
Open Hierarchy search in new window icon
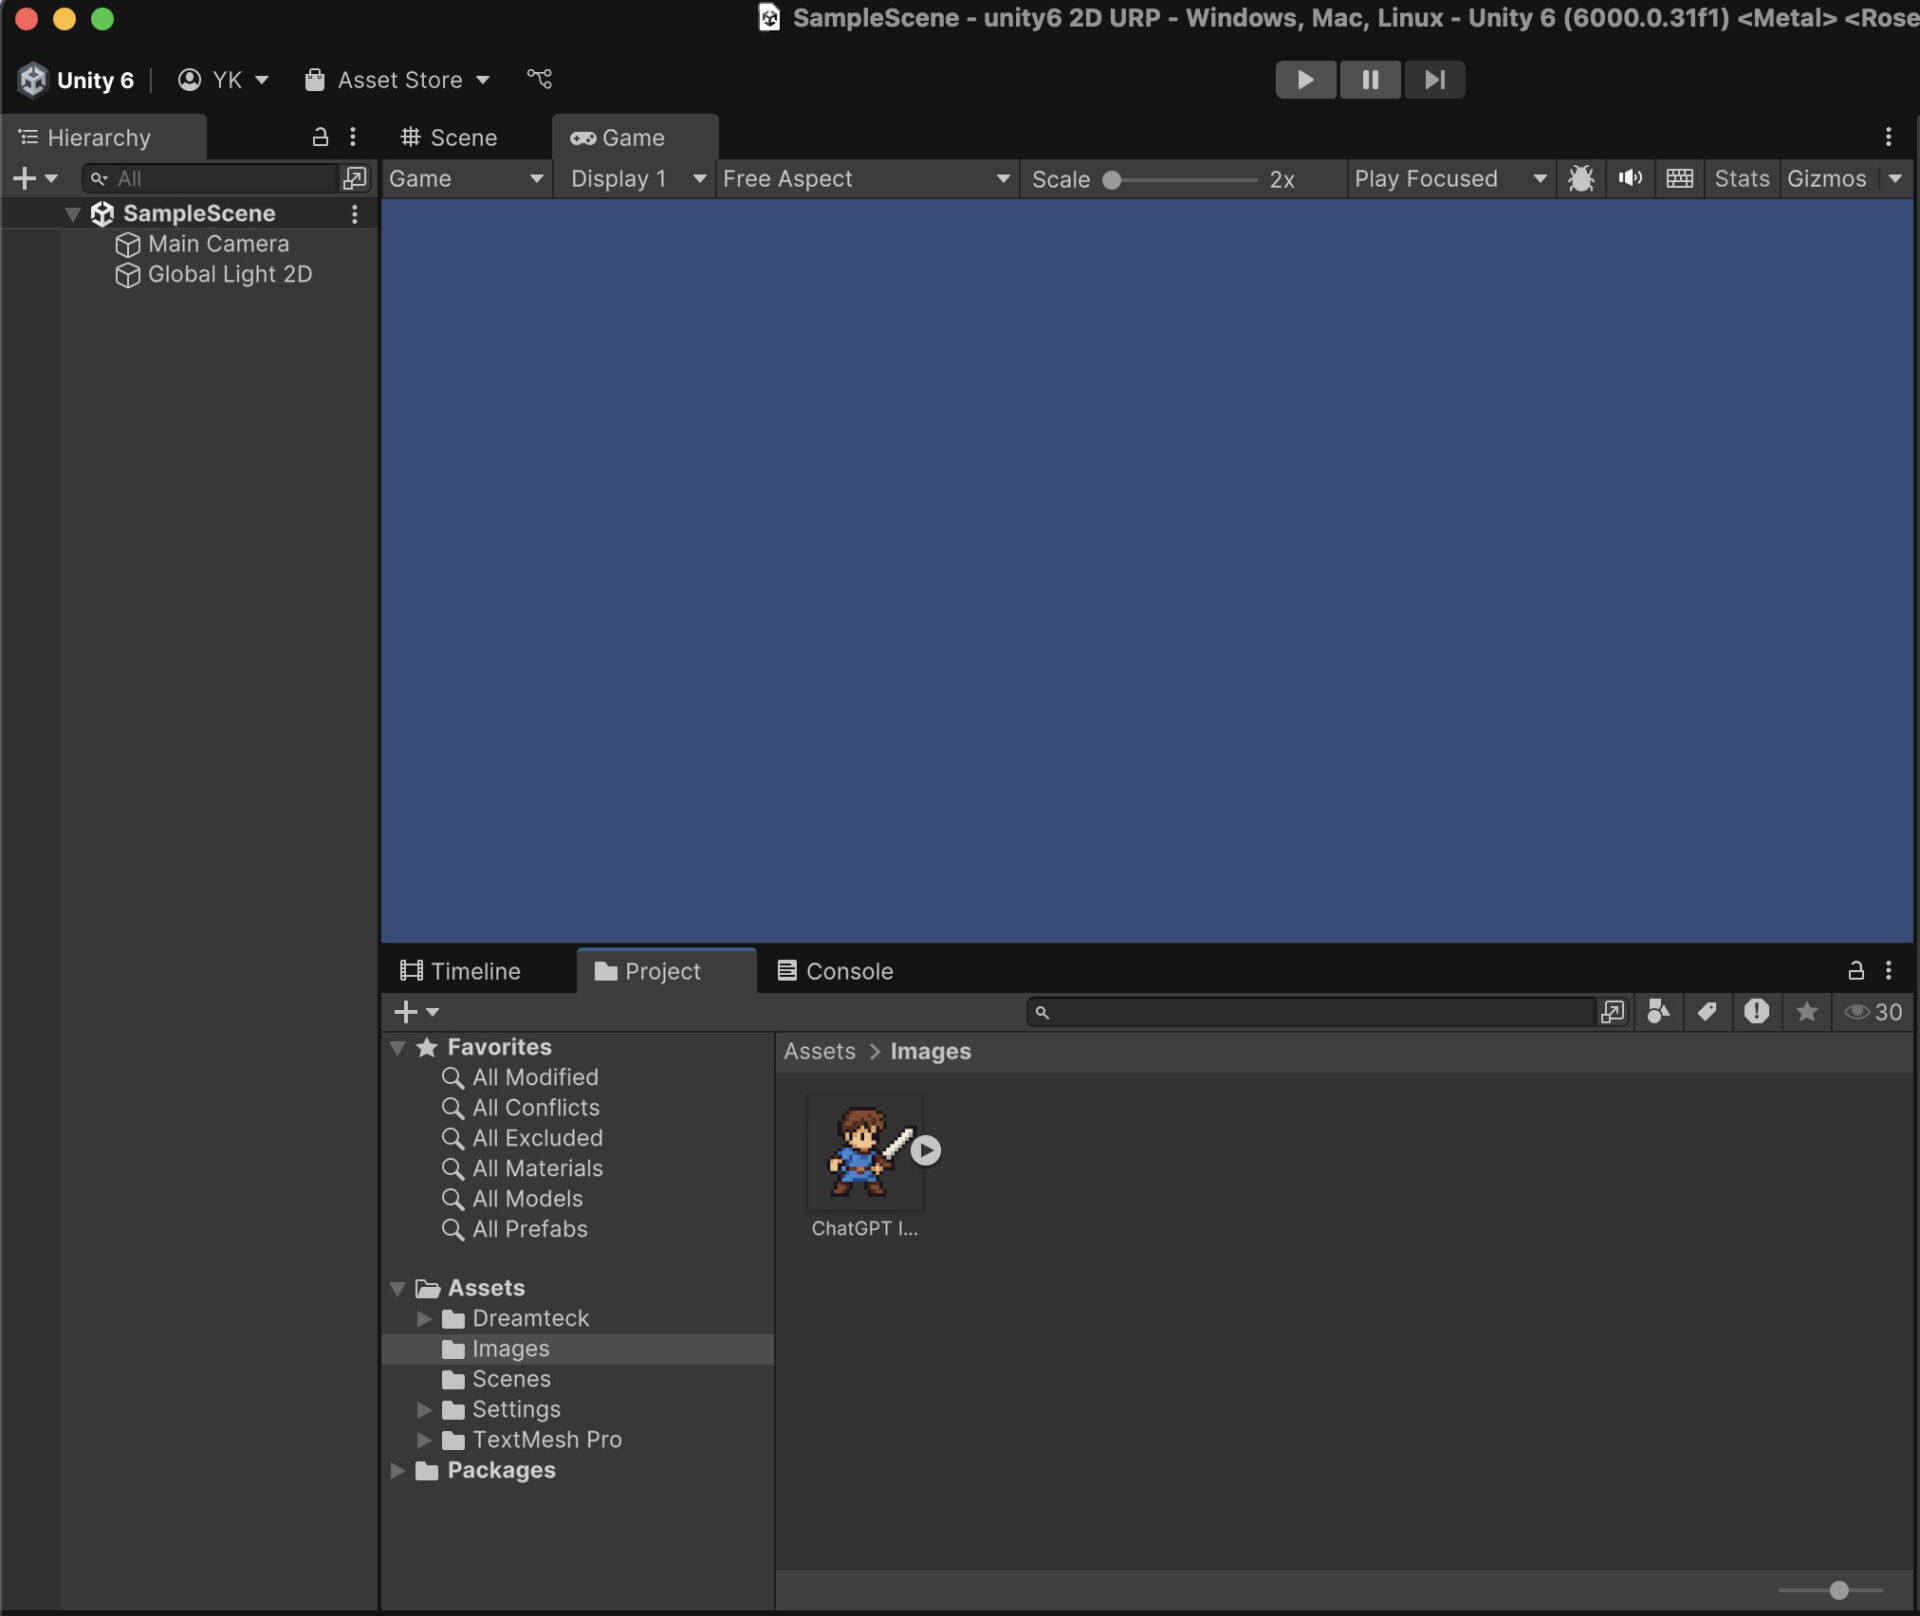(354, 179)
